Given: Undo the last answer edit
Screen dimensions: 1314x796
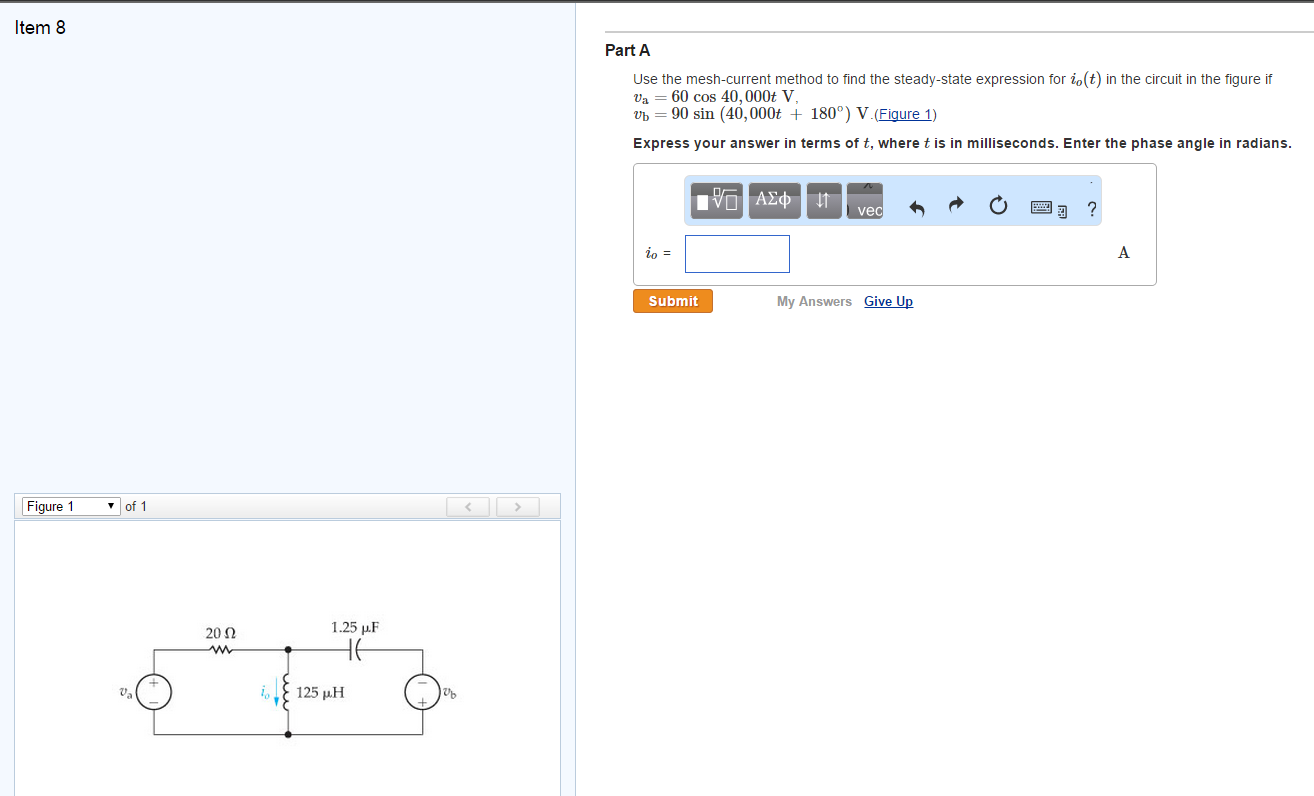Looking at the screenshot, I should click(x=916, y=208).
